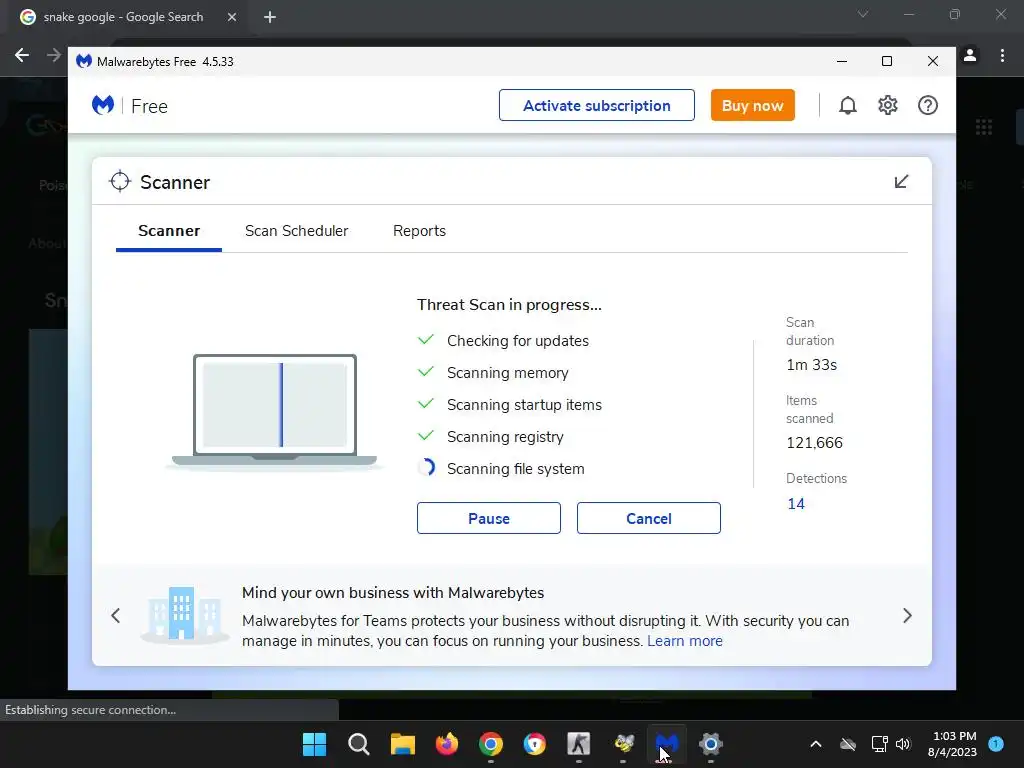Switch to Google Chrome on taskbar

[490, 744]
